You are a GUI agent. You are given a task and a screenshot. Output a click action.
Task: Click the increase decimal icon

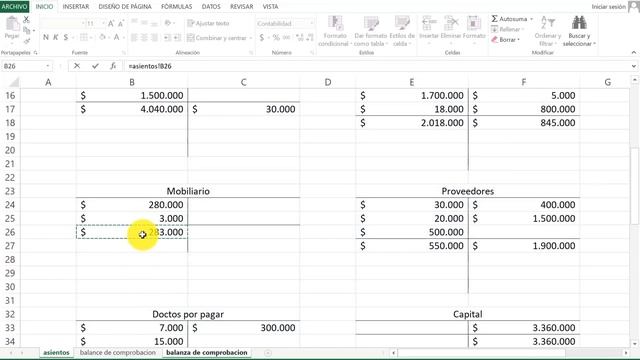pyautogui.click(x=300, y=38)
